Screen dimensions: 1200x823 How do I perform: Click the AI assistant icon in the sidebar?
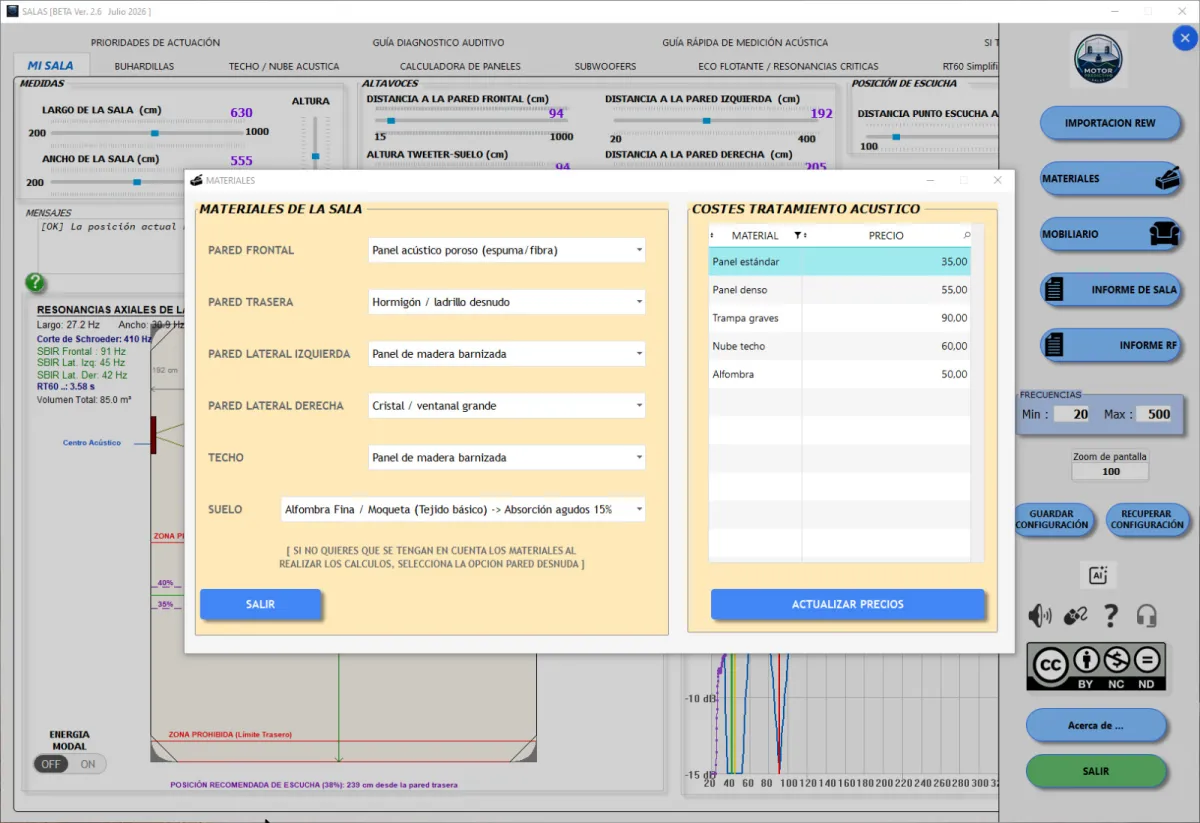pos(1097,575)
